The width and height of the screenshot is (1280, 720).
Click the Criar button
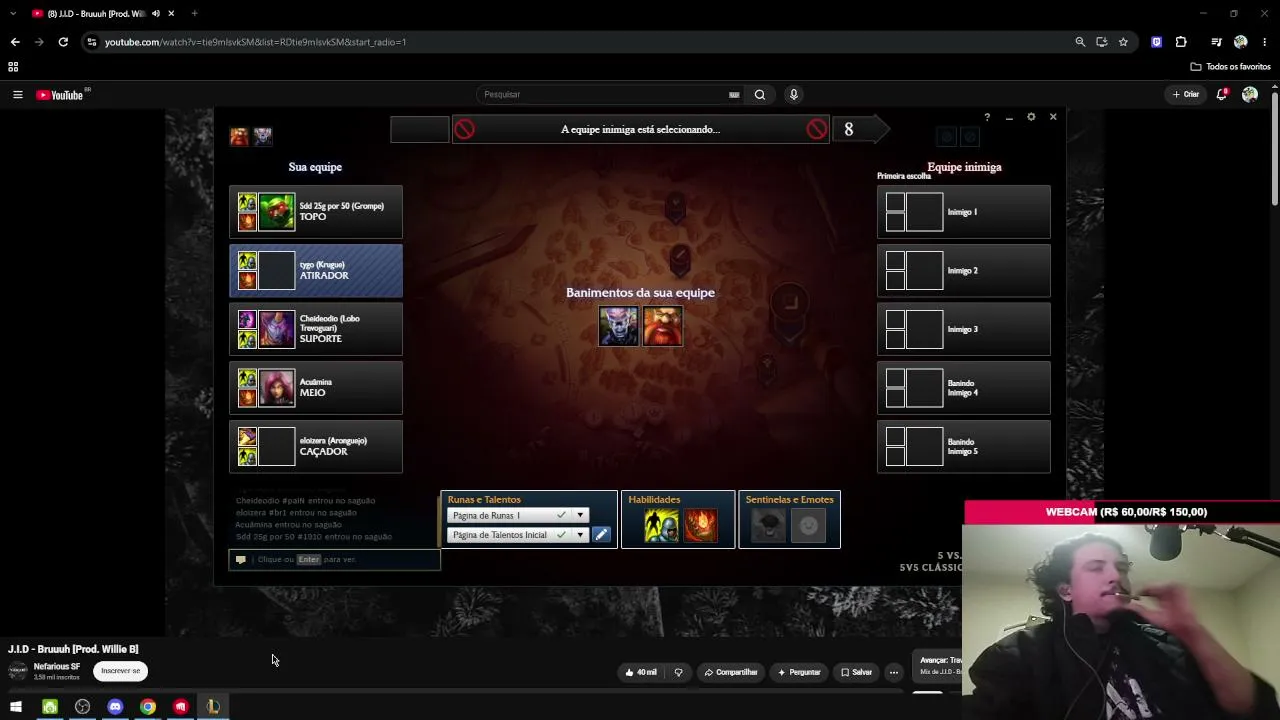tap(1186, 94)
